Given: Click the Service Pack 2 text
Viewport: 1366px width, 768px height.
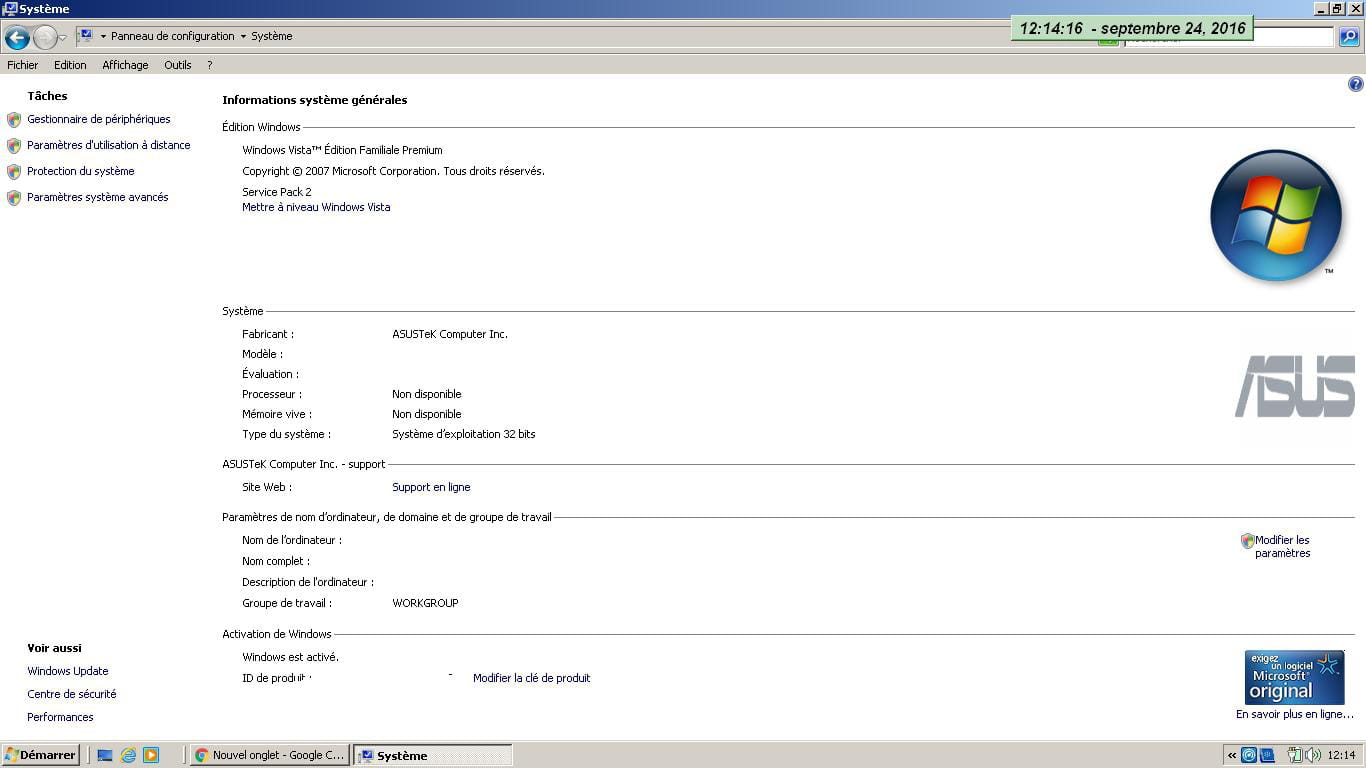Looking at the screenshot, I should pos(277,192).
